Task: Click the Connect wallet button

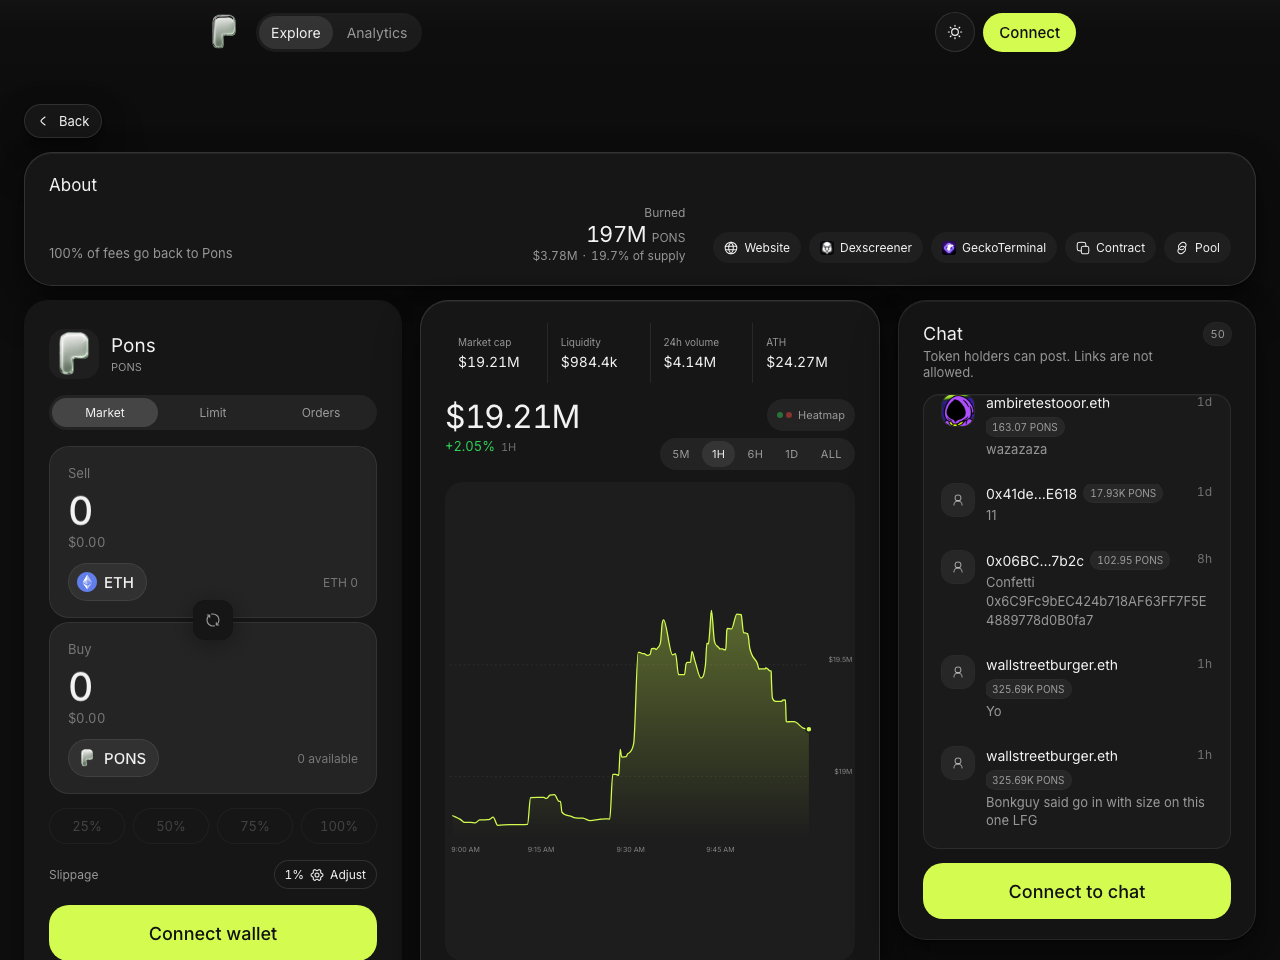Action: tap(213, 933)
